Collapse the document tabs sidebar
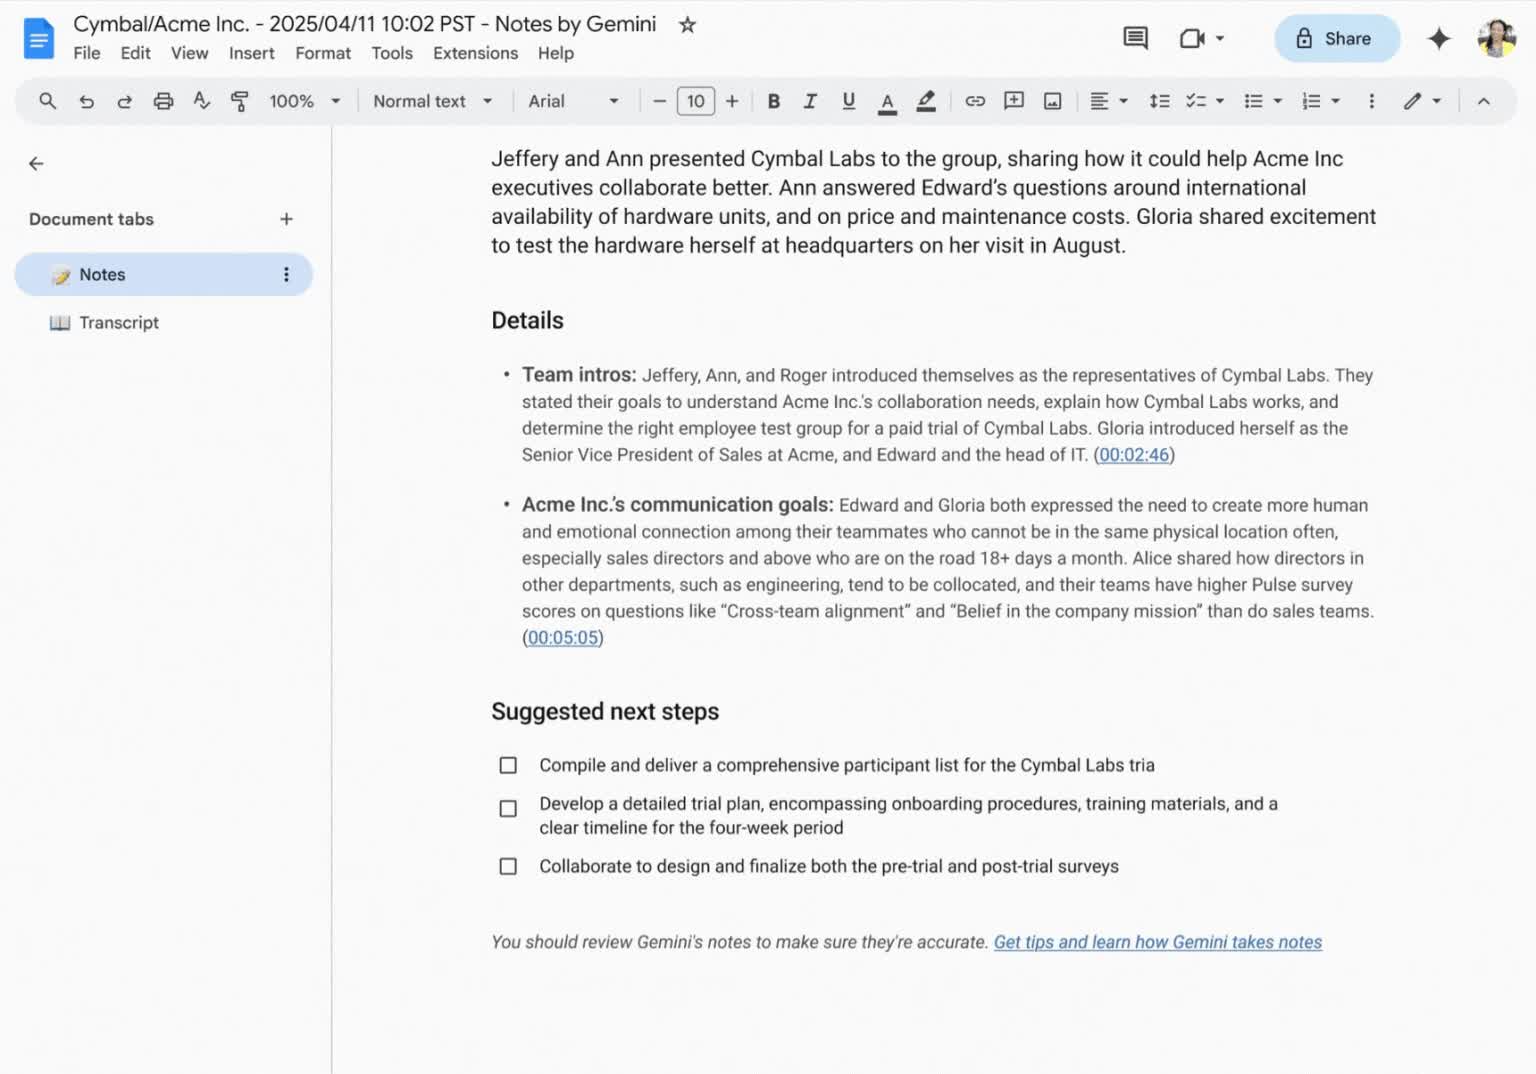1536x1074 pixels. pos(36,163)
